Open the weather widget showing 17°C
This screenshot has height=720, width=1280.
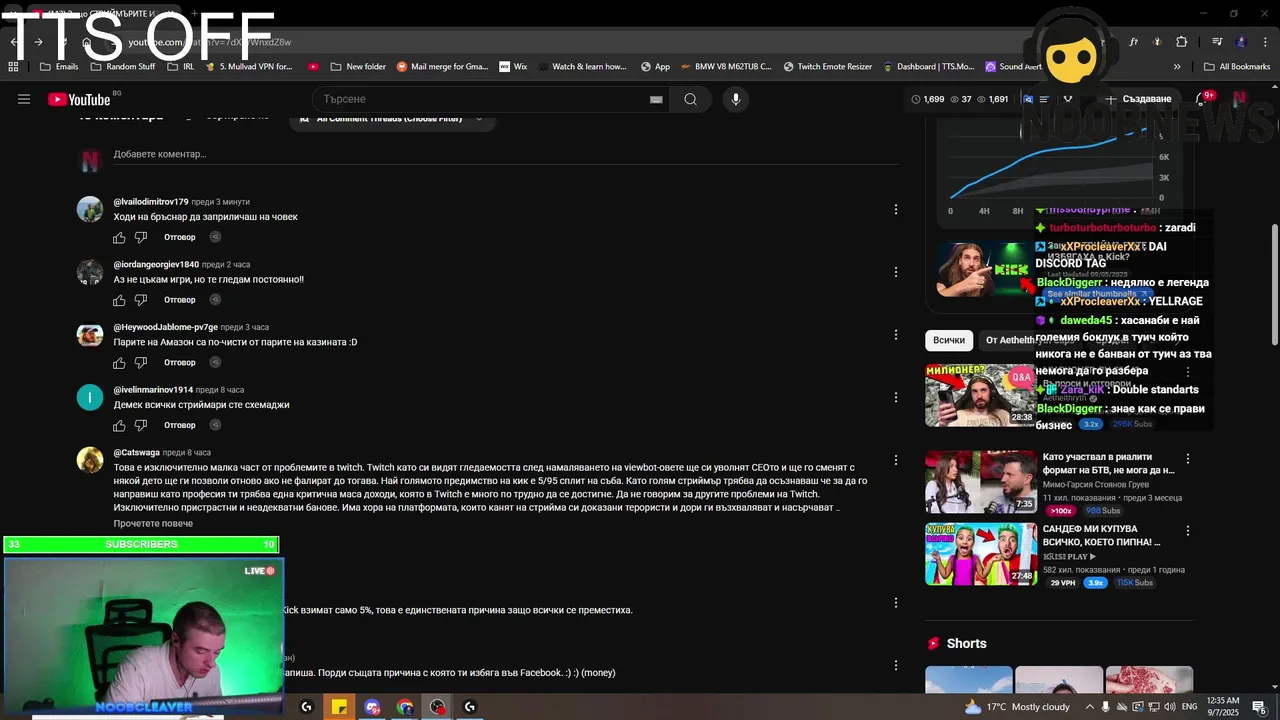1016,707
